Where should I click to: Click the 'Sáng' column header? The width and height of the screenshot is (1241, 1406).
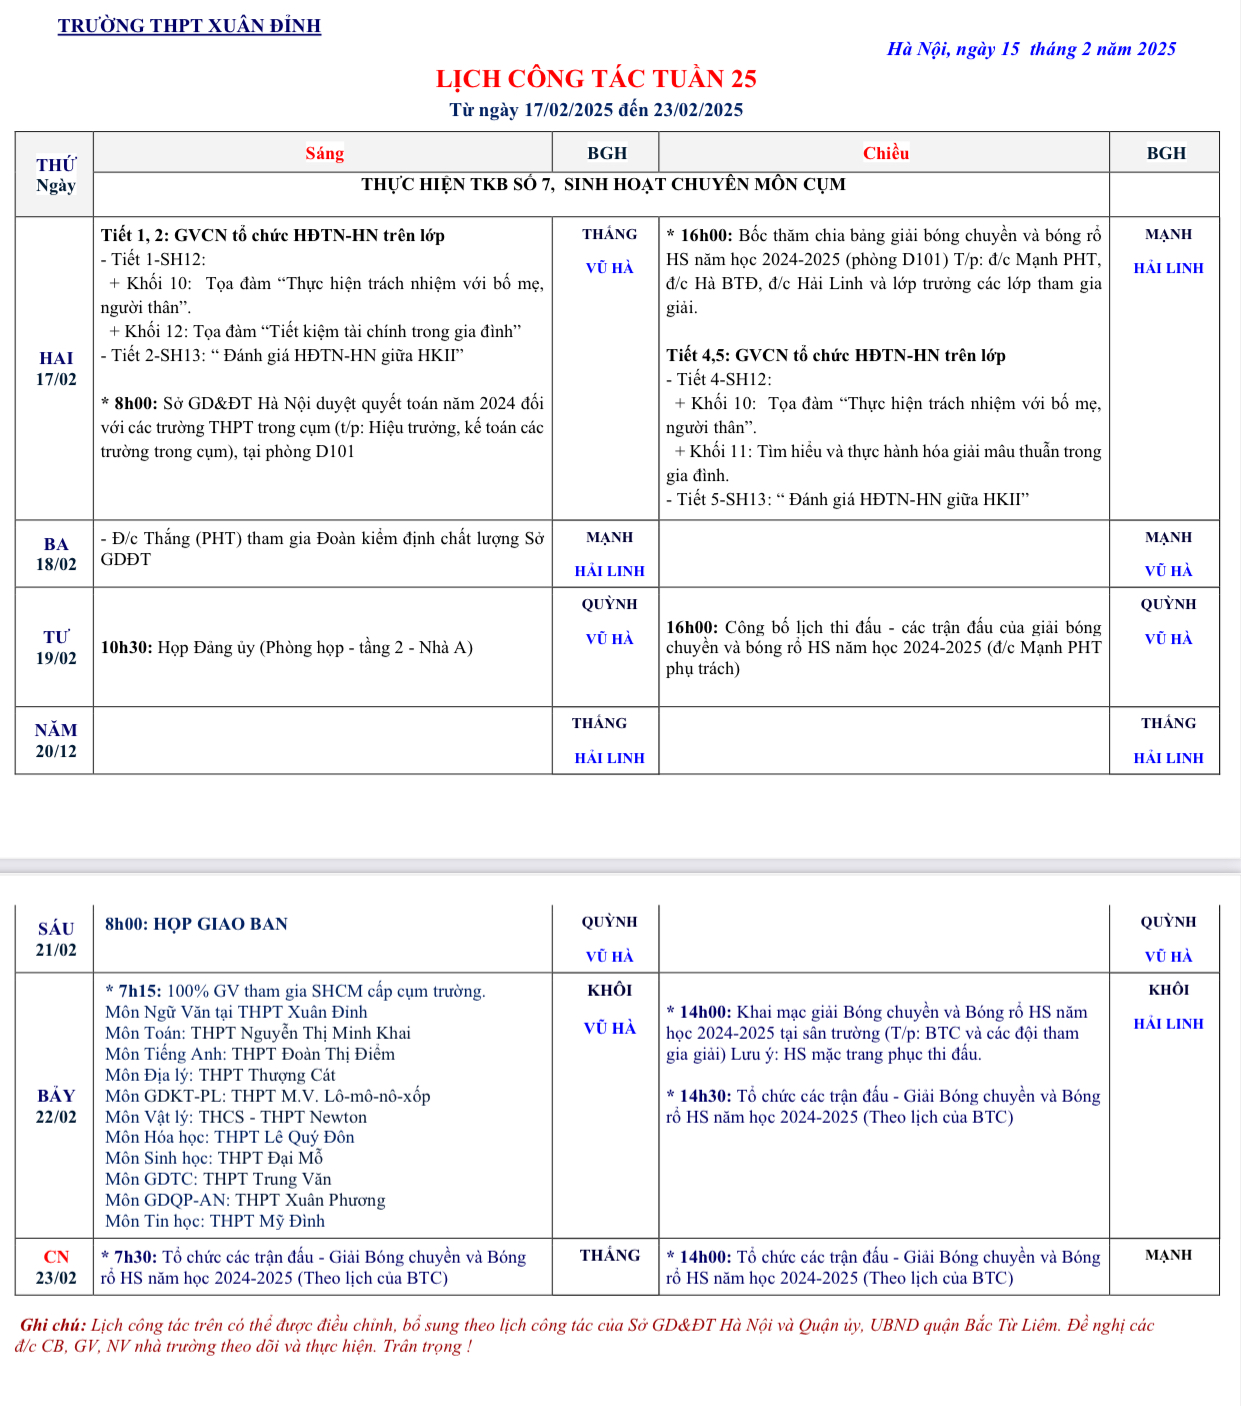tap(324, 153)
